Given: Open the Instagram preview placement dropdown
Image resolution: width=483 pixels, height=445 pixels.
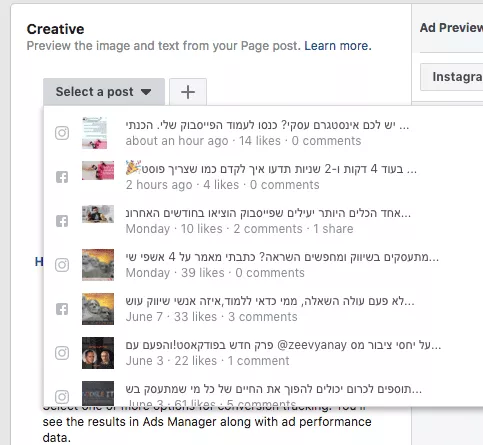Looking at the screenshot, I should 451,77.
